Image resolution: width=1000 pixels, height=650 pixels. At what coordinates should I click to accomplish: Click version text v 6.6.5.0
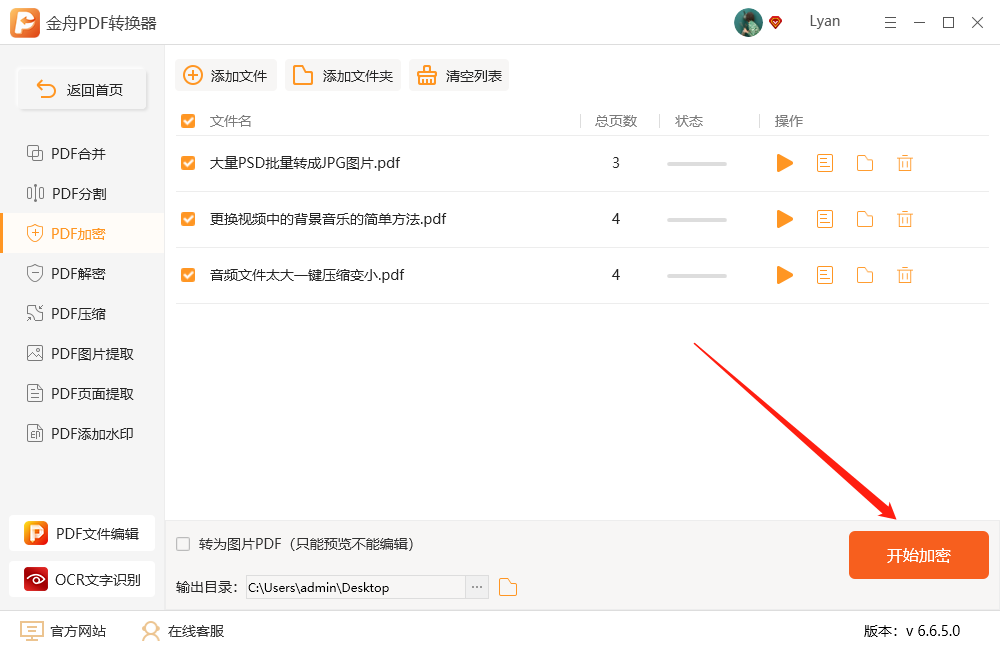pyautogui.click(x=932, y=631)
